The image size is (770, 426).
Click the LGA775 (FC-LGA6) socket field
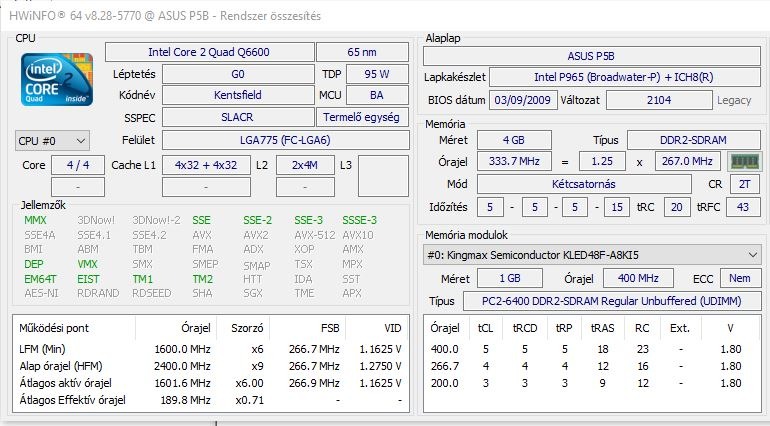point(271,140)
